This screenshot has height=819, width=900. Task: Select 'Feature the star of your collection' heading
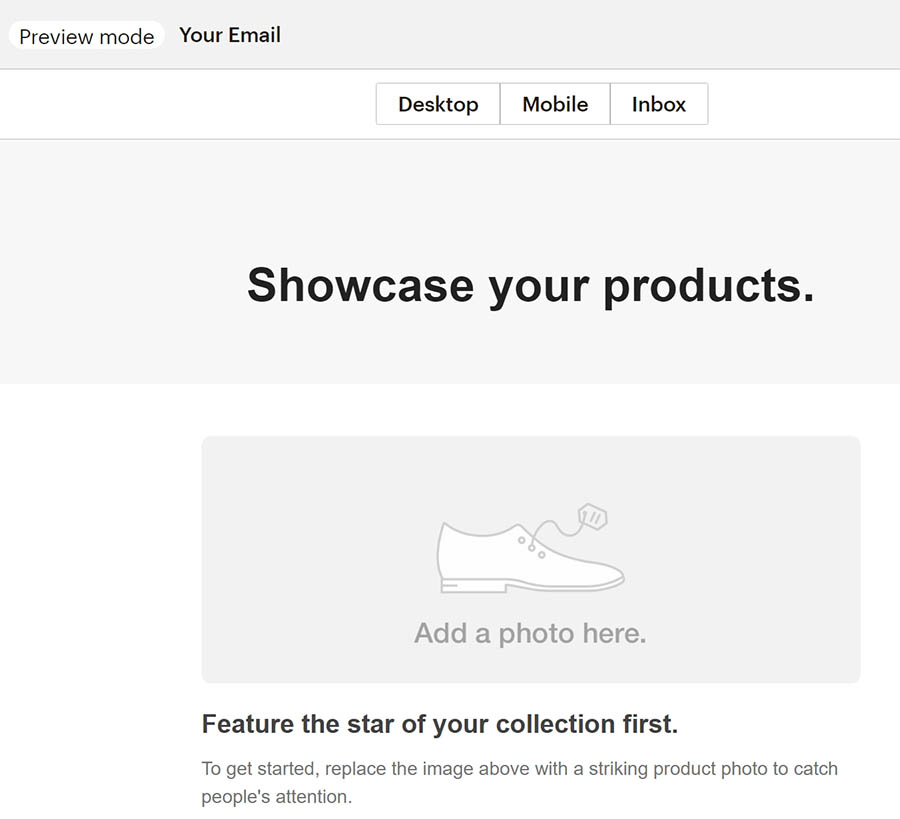pos(440,724)
